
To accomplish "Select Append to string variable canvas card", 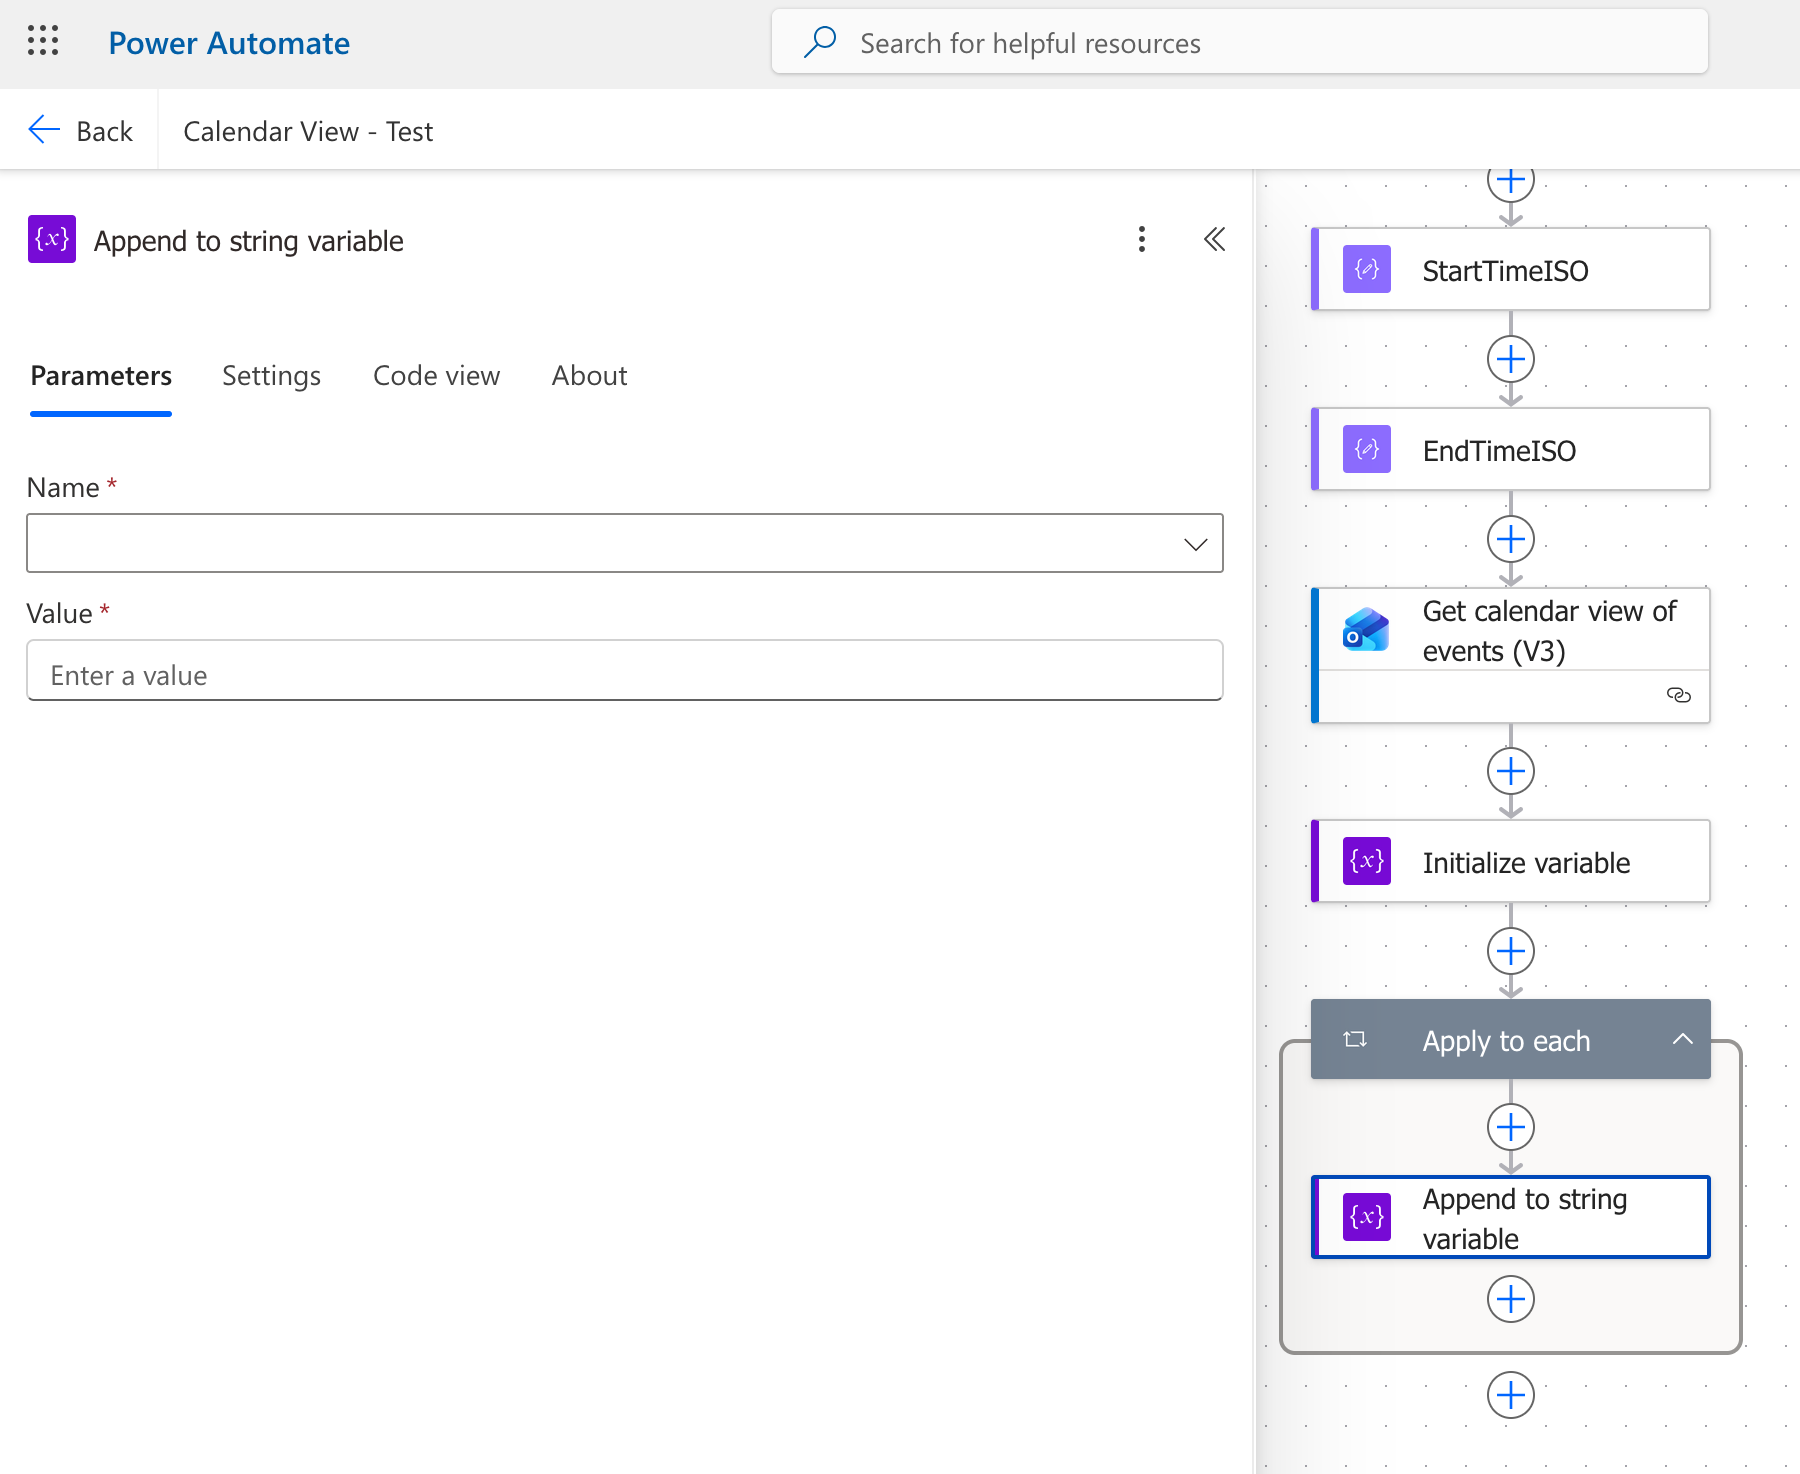I will tap(1510, 1217).
